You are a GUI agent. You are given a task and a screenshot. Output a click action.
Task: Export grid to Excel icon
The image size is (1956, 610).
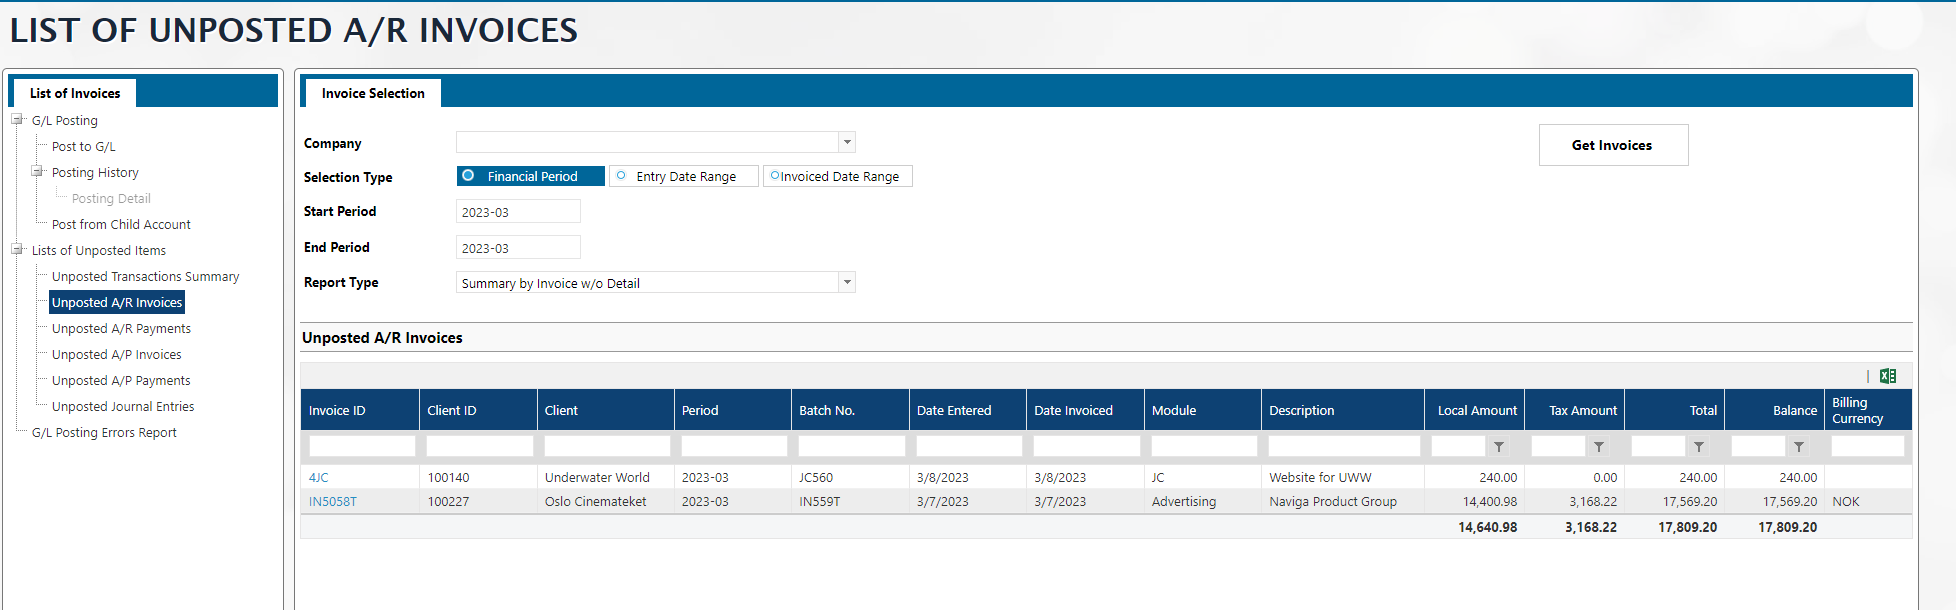coord(1887,376)
